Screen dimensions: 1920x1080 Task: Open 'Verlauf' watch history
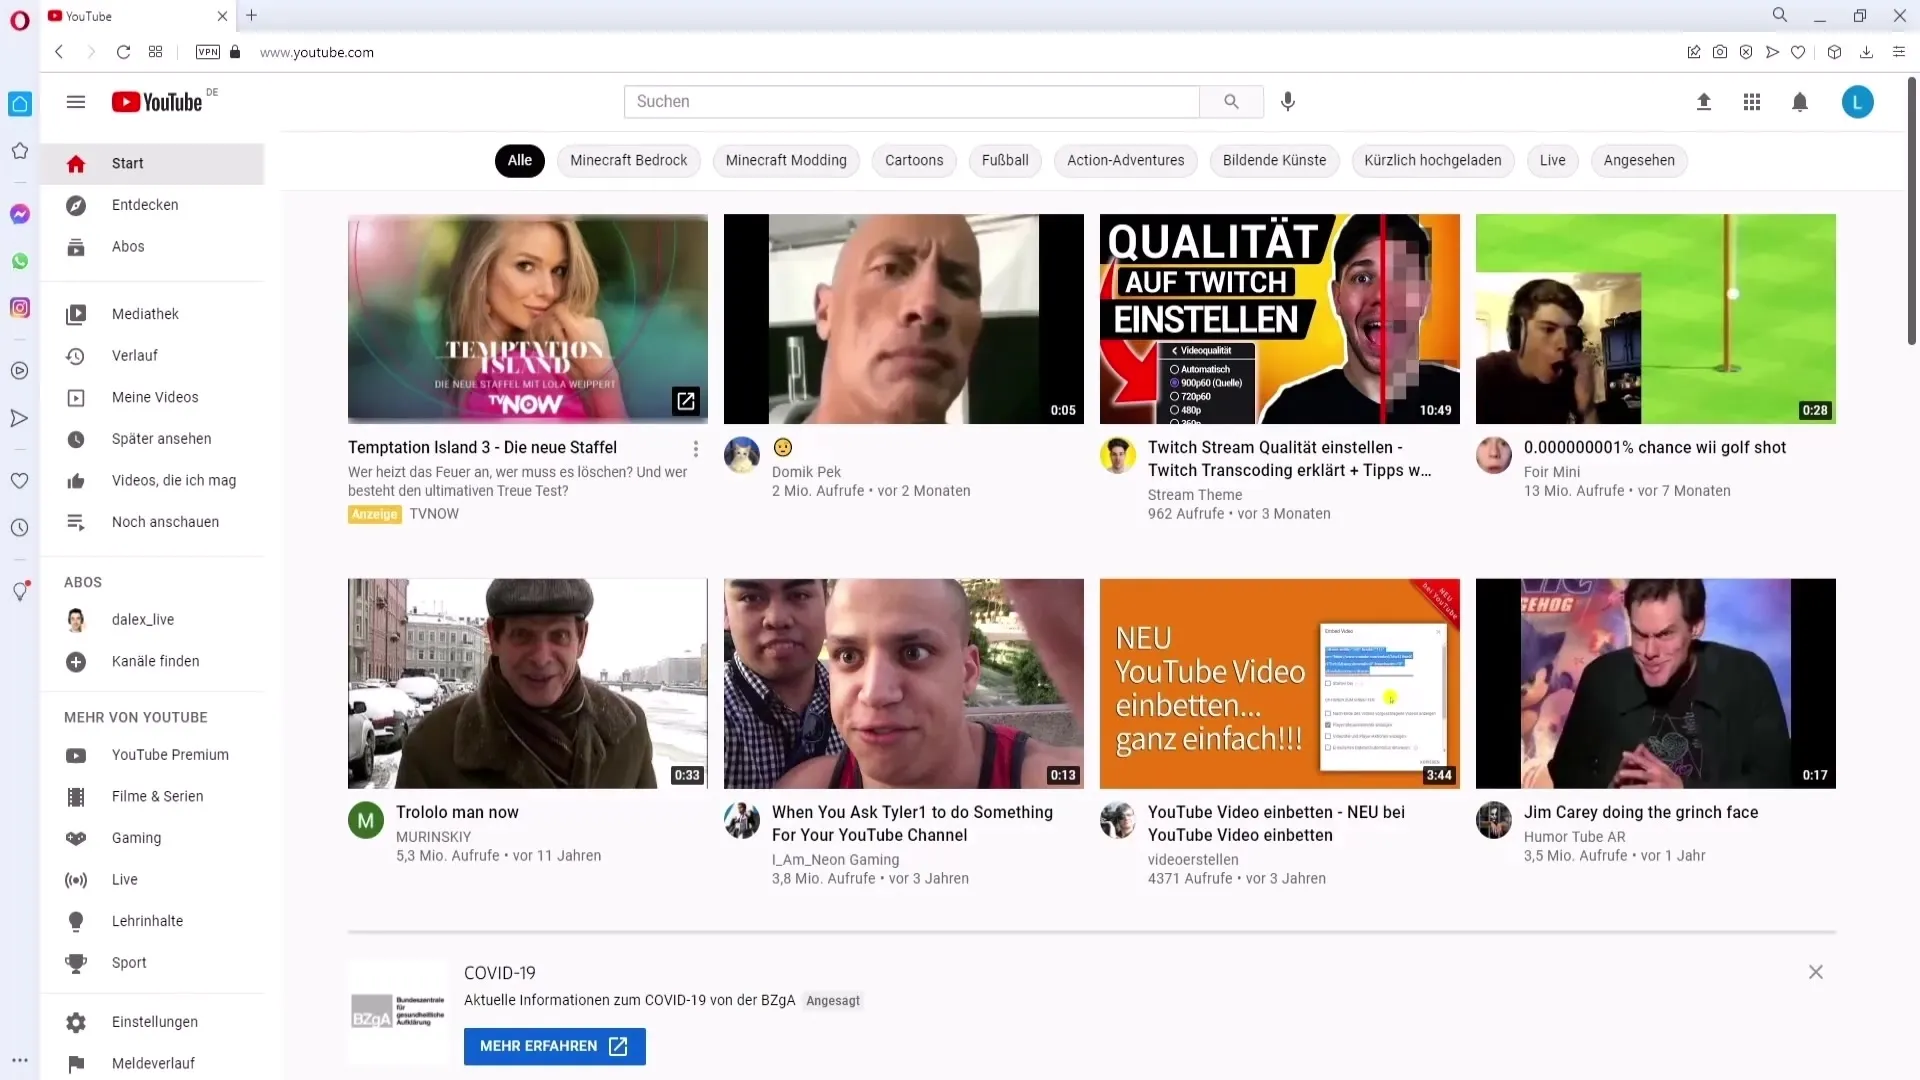click(x=152, y=356)
